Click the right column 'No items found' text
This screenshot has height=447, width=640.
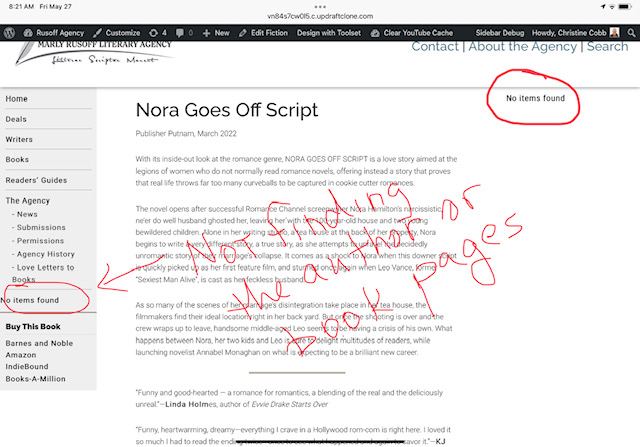[x=536, y=98]
